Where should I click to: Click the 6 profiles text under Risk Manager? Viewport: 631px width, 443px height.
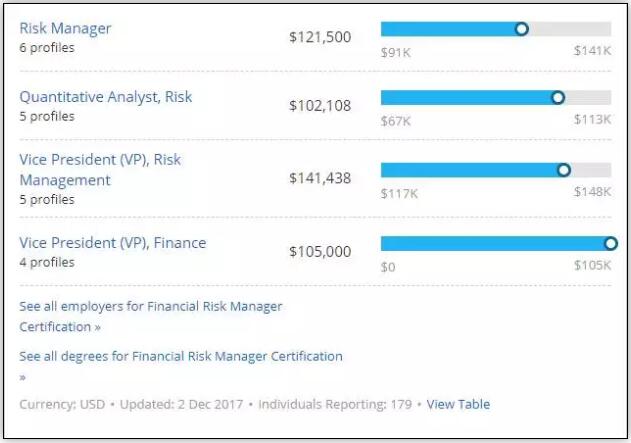coord(47,47)
